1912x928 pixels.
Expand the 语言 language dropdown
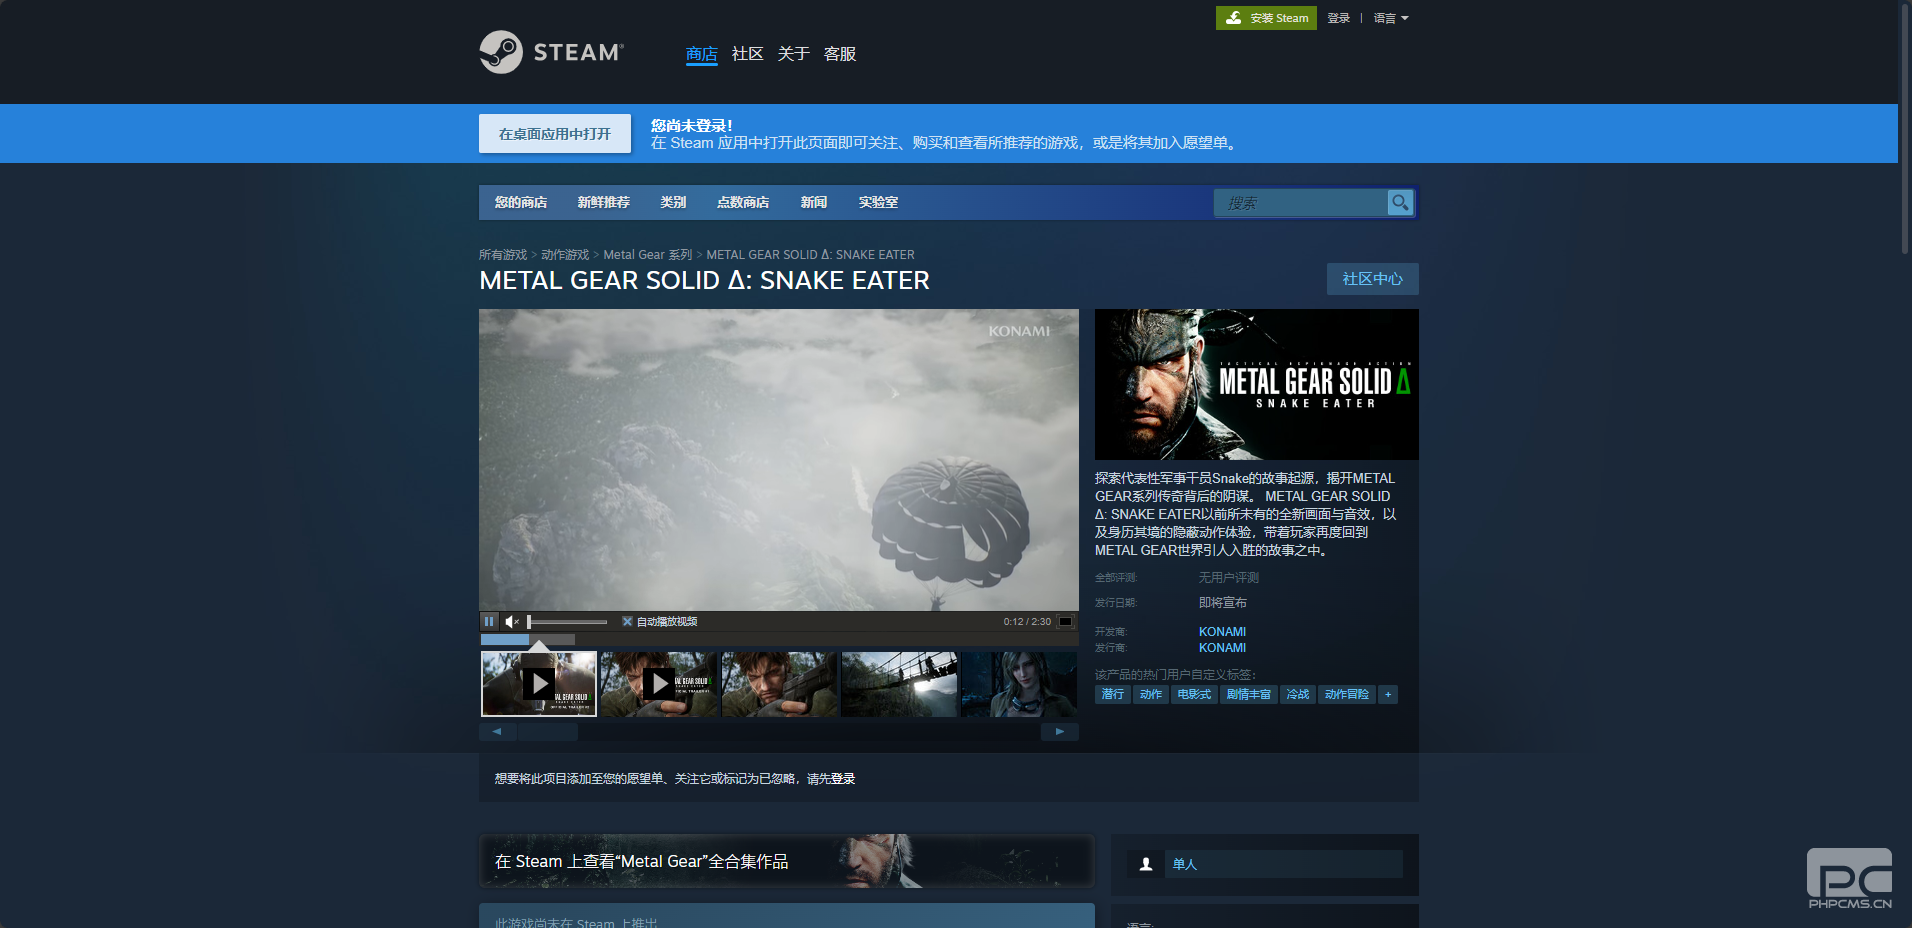[x=1390, y=18]
